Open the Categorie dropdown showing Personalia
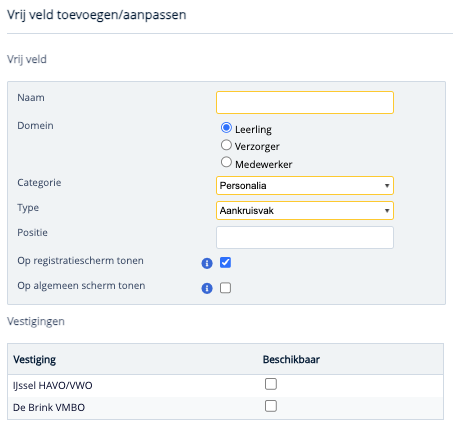 pos(305,186)
